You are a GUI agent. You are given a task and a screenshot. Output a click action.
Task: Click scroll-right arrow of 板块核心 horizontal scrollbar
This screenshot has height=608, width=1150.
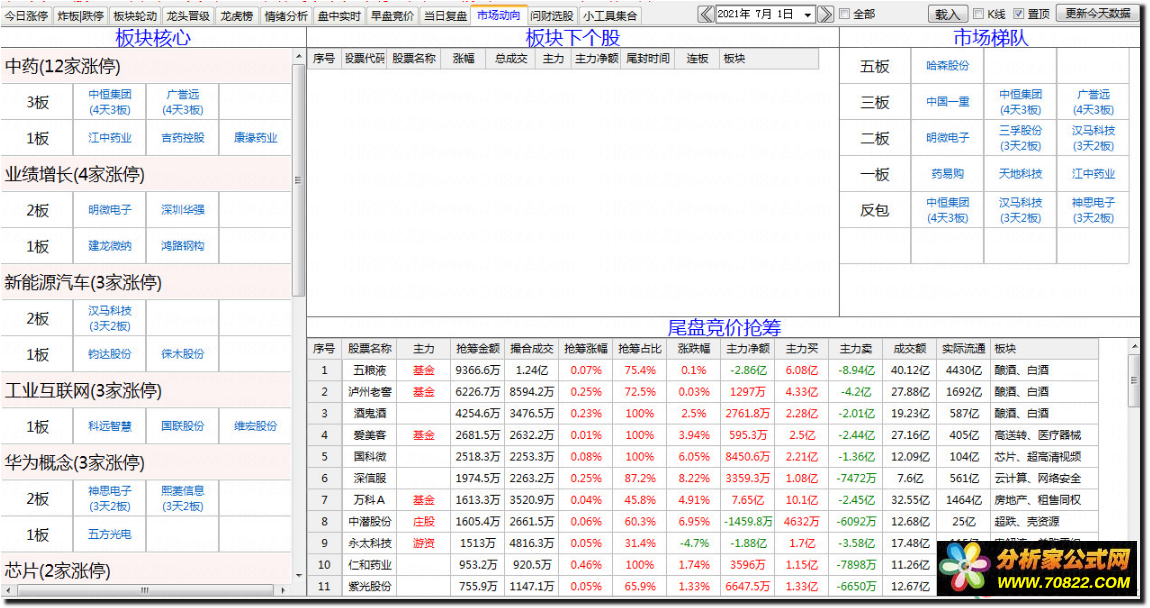[x=283, y=590]
